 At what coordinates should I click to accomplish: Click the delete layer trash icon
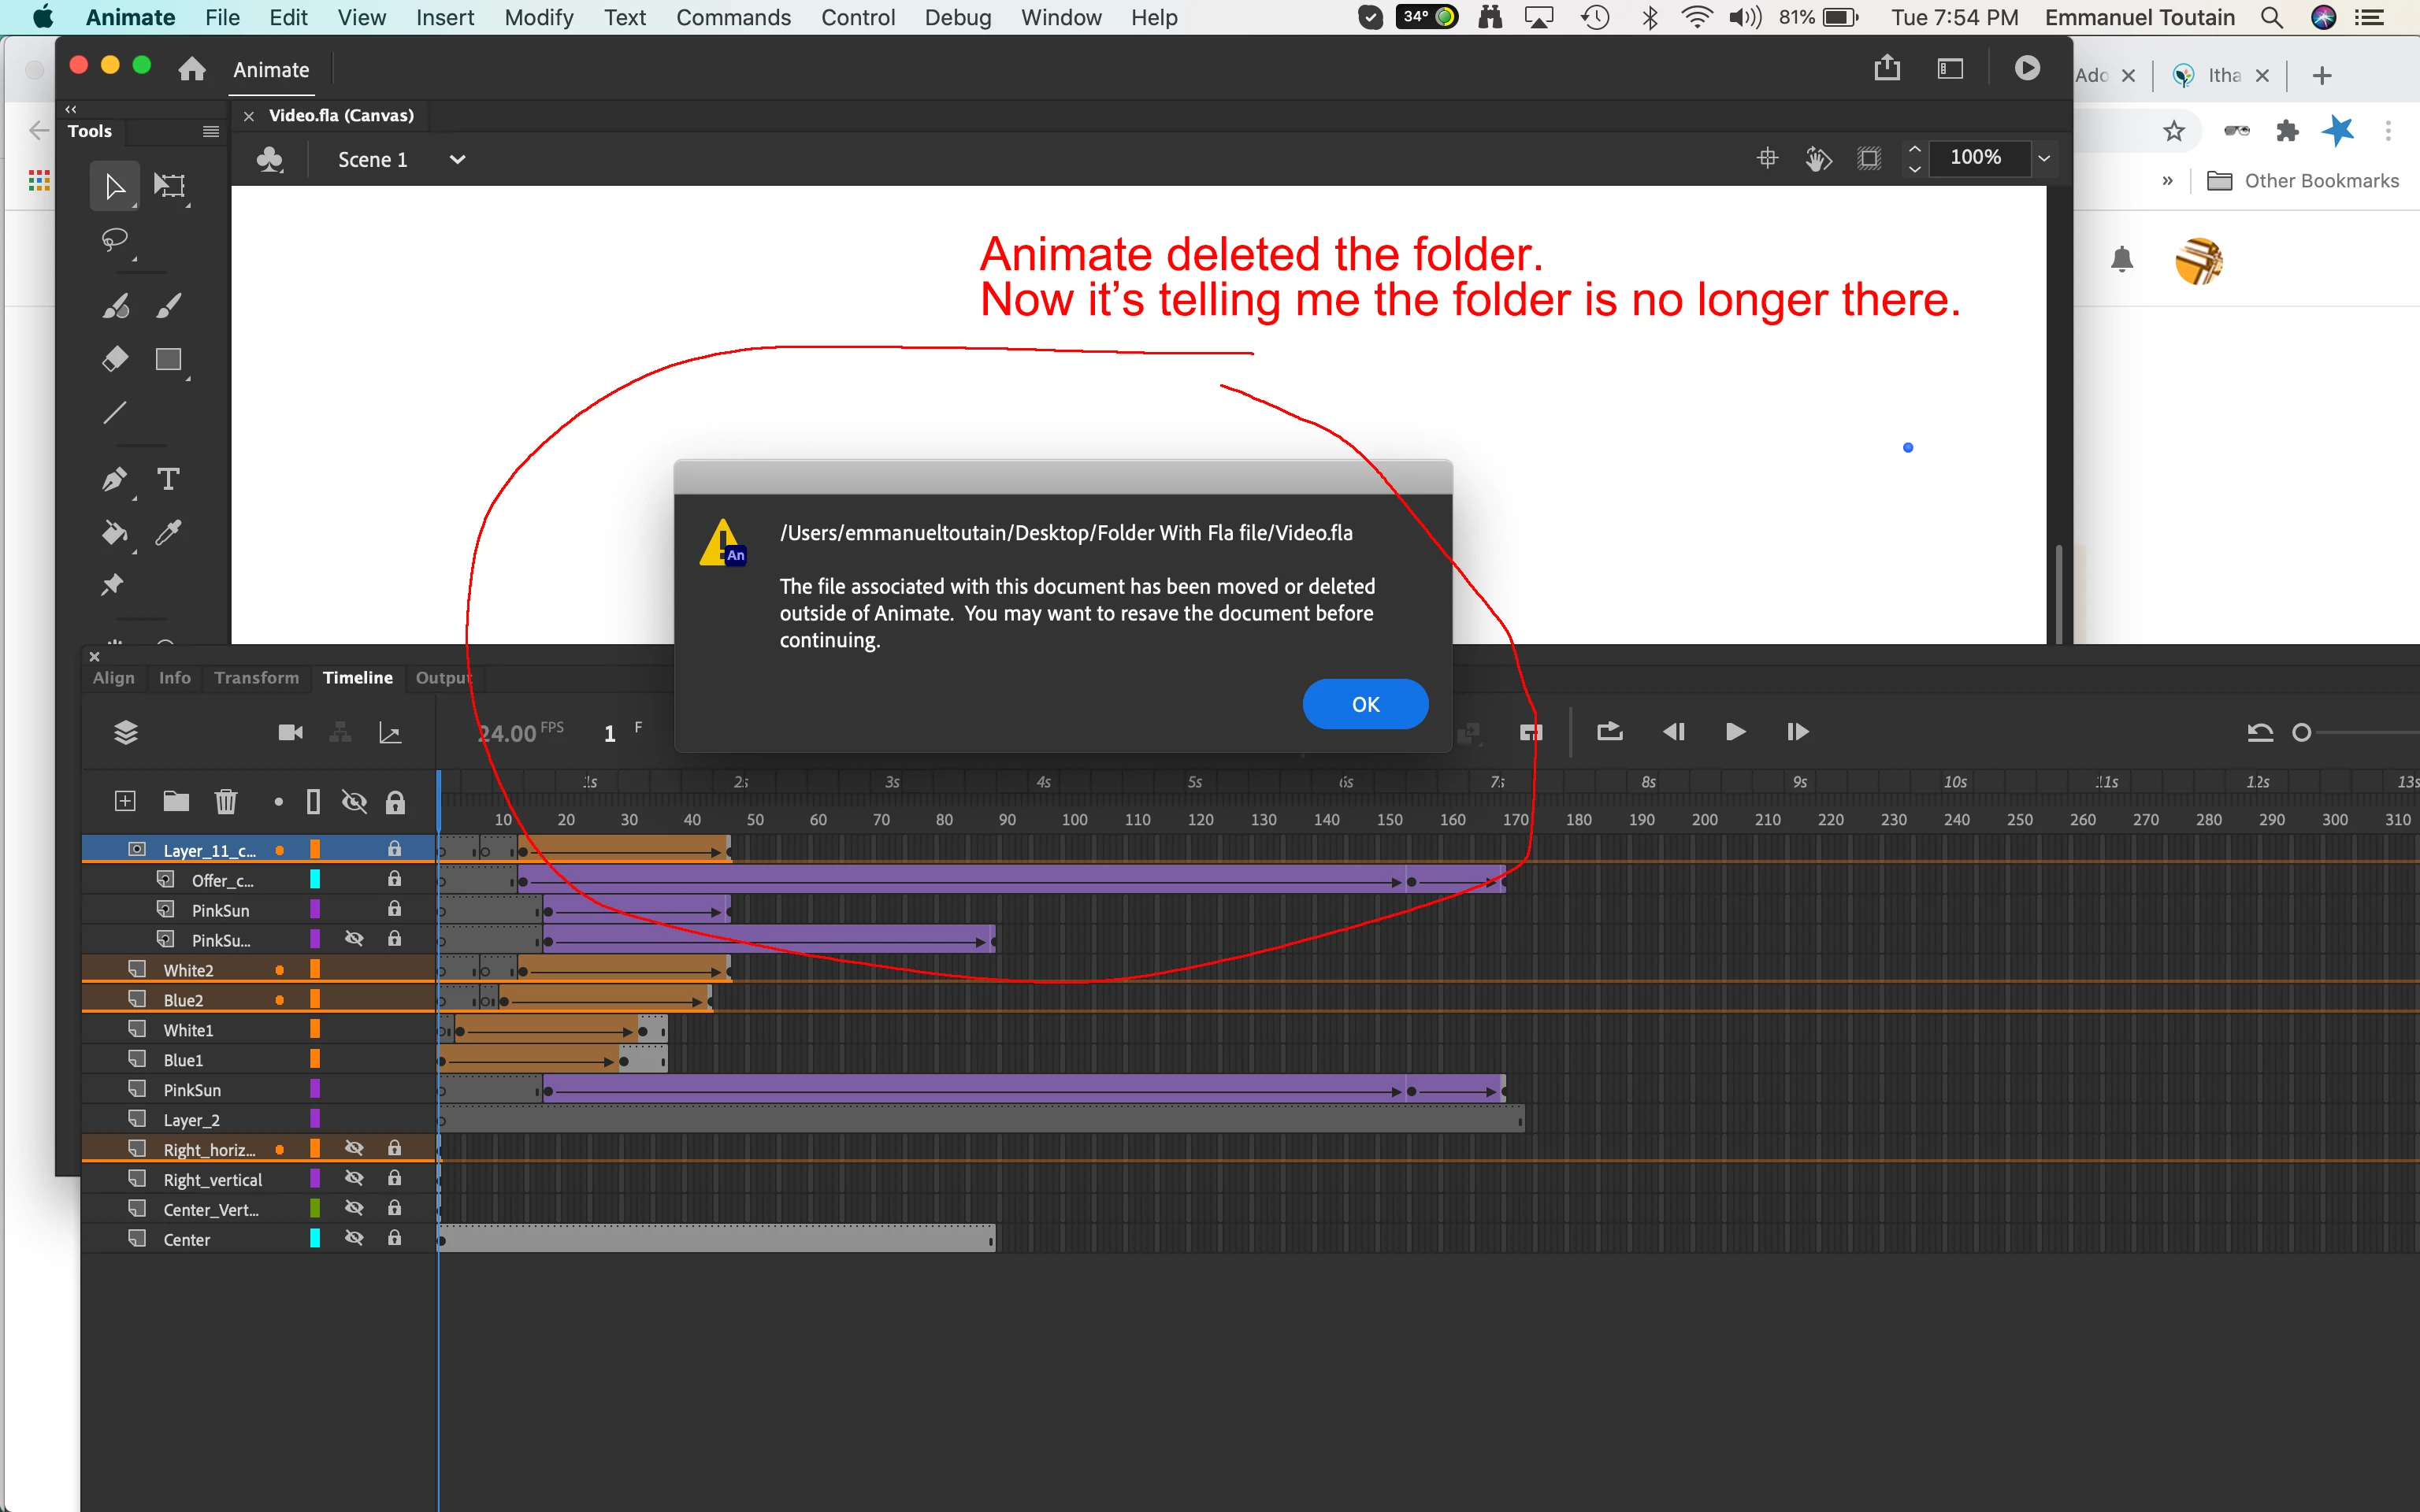pyautogui.click(x=226, y=801)
